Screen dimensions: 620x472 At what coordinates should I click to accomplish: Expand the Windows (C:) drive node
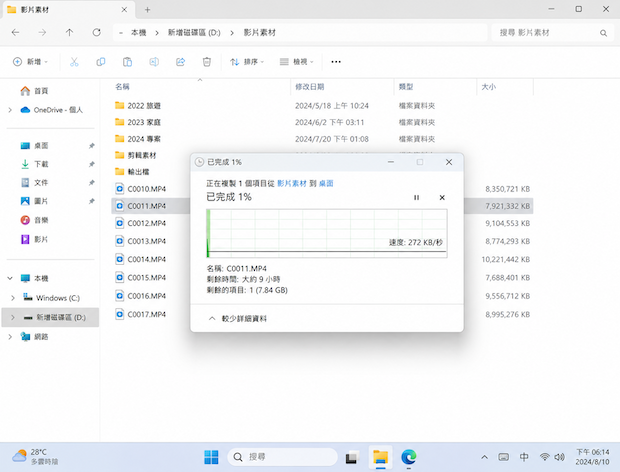13,298
